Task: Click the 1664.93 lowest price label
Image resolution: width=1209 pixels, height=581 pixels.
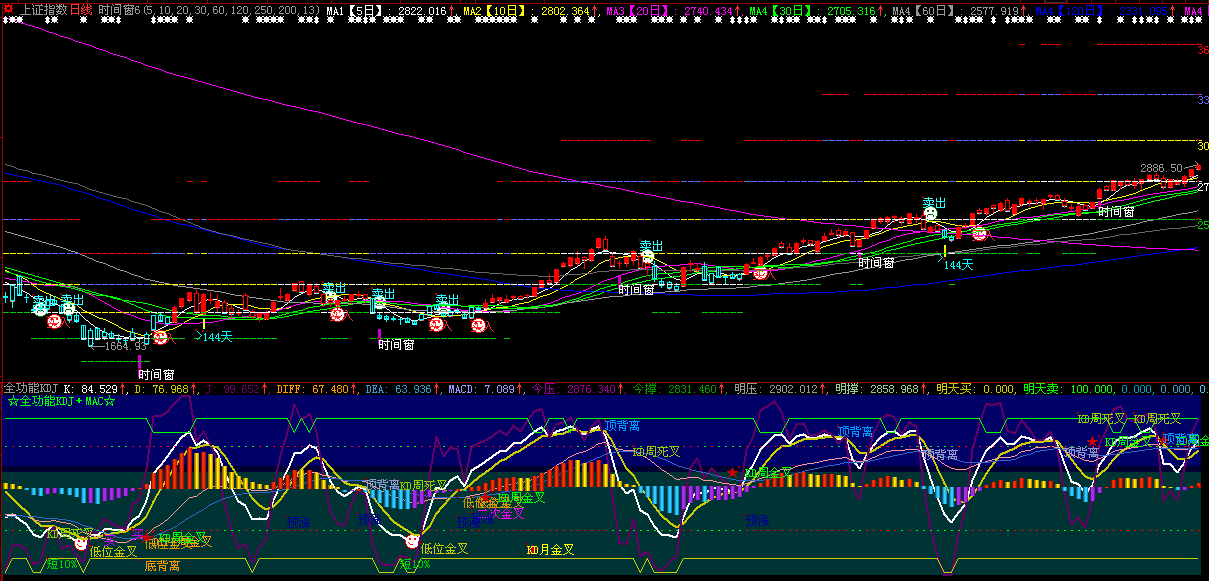Action: point(126,346)
